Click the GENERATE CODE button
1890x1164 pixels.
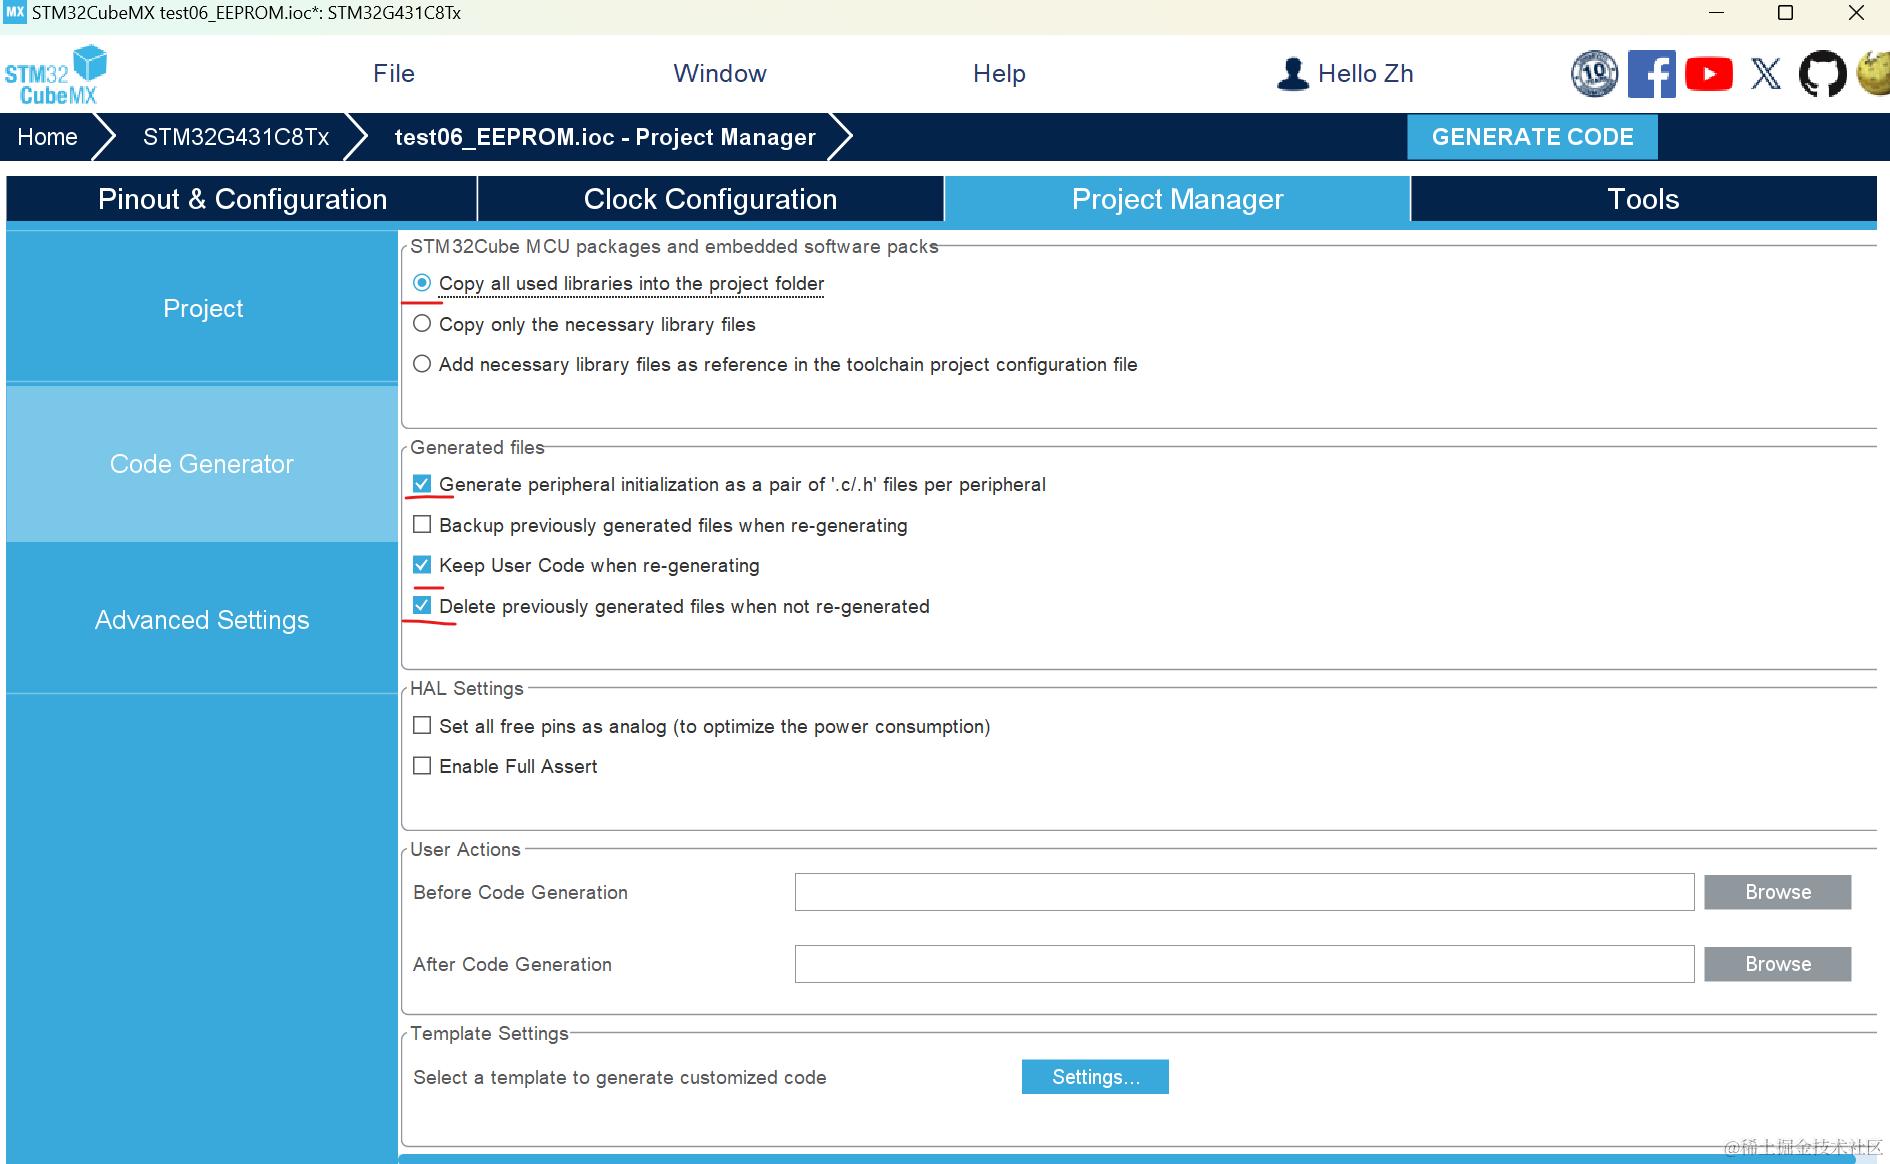pyautogui.click(x=1532, y=137)
